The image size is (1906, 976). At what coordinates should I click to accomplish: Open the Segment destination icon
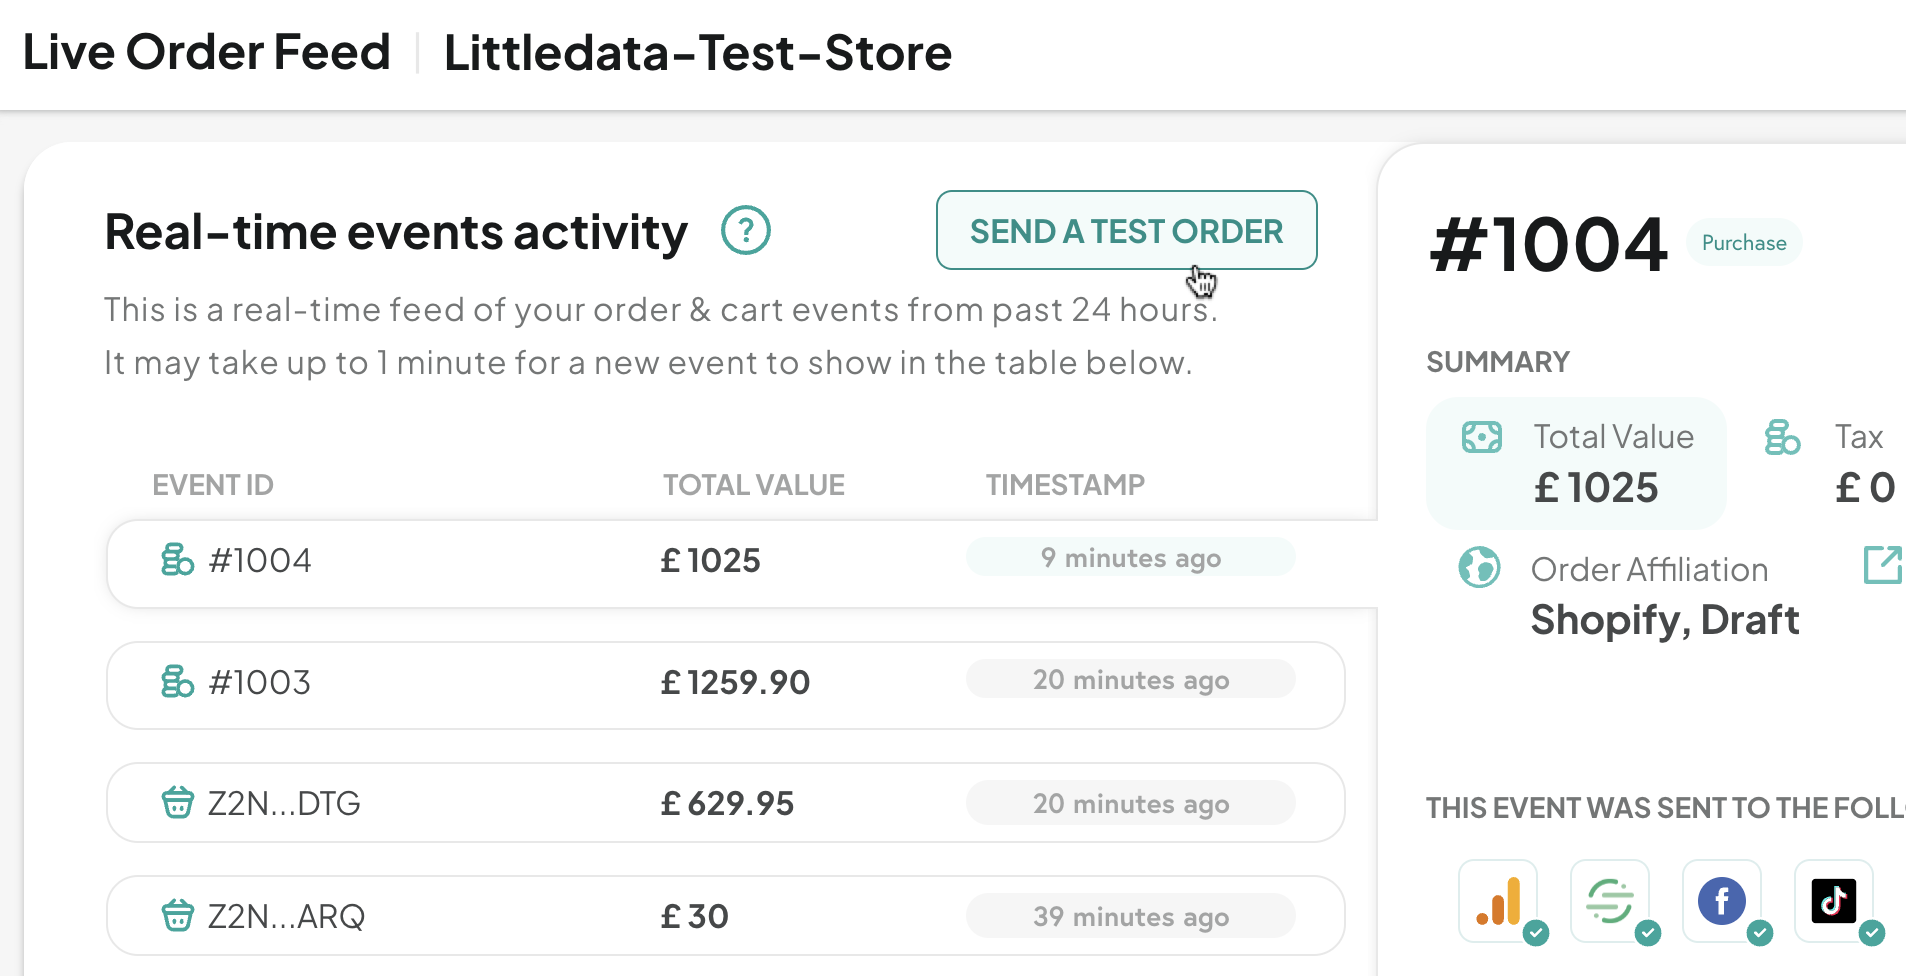1610,901
